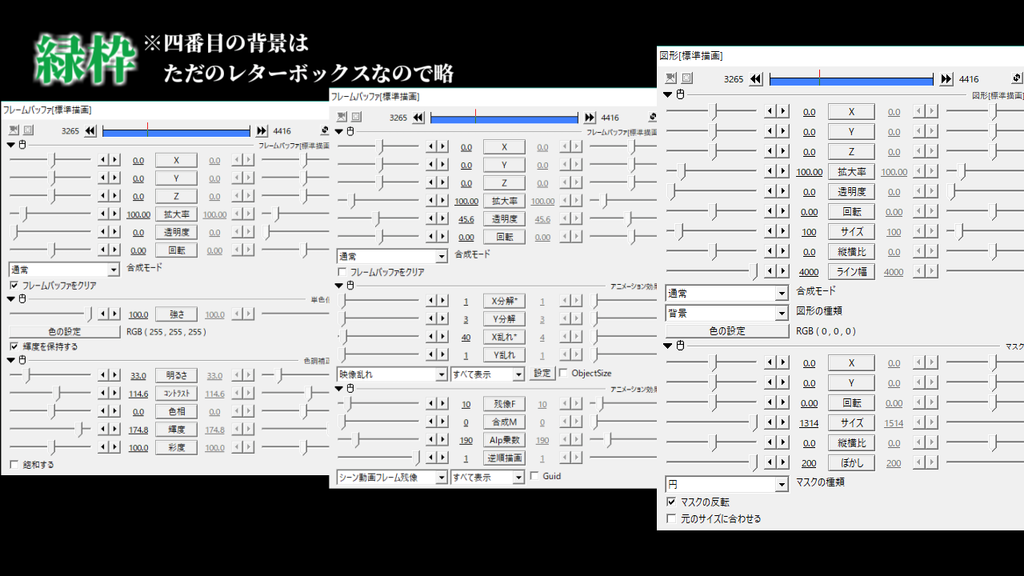Click the jump-to-start arrows in the left フレームバッファ dialog
Viewport: 1024px width, 576px height.
88,130
